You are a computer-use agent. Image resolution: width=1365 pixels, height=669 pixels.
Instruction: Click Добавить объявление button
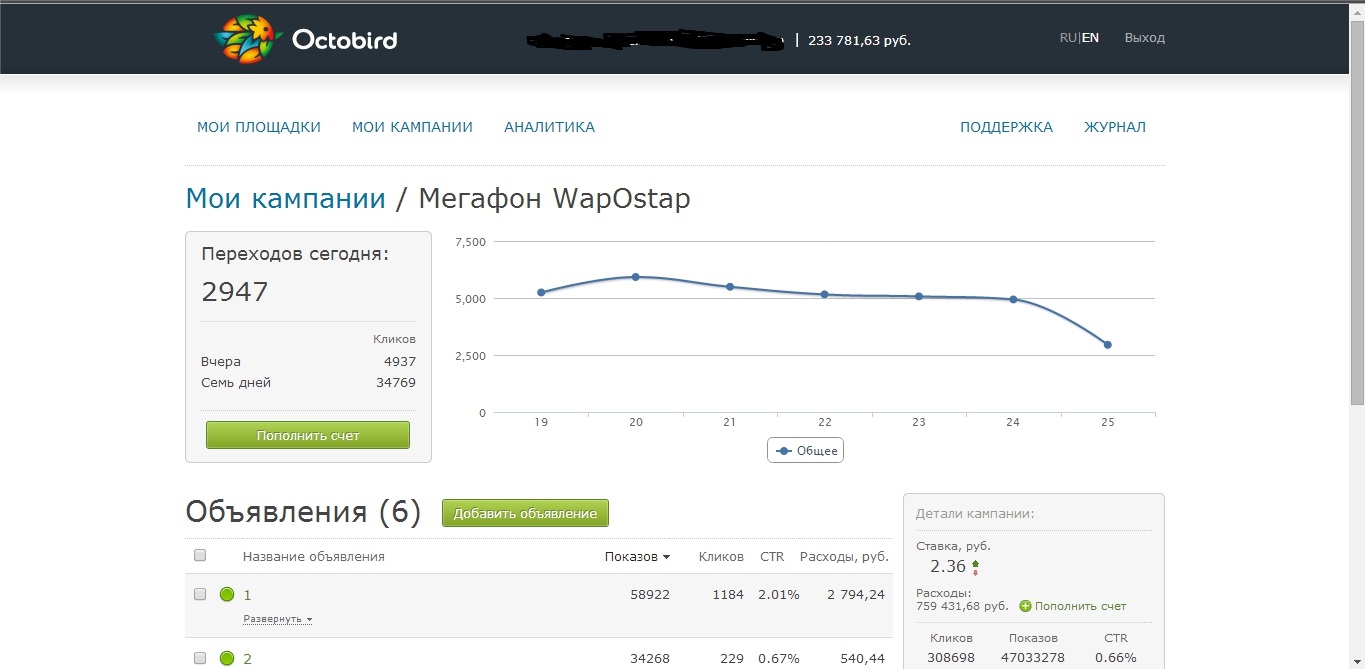pos(525,513)
